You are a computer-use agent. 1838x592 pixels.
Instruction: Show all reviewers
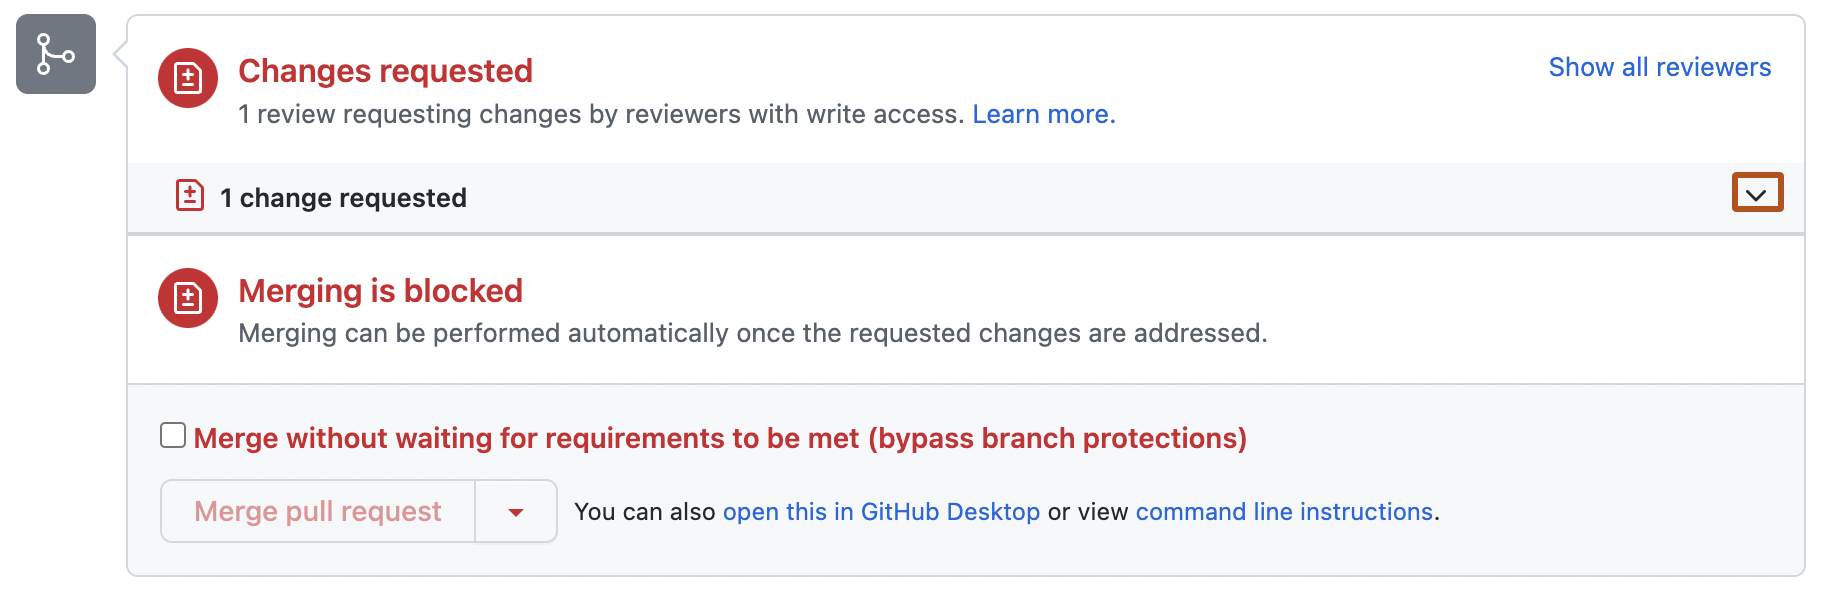pyautogui.click(x=1659, y=67)
